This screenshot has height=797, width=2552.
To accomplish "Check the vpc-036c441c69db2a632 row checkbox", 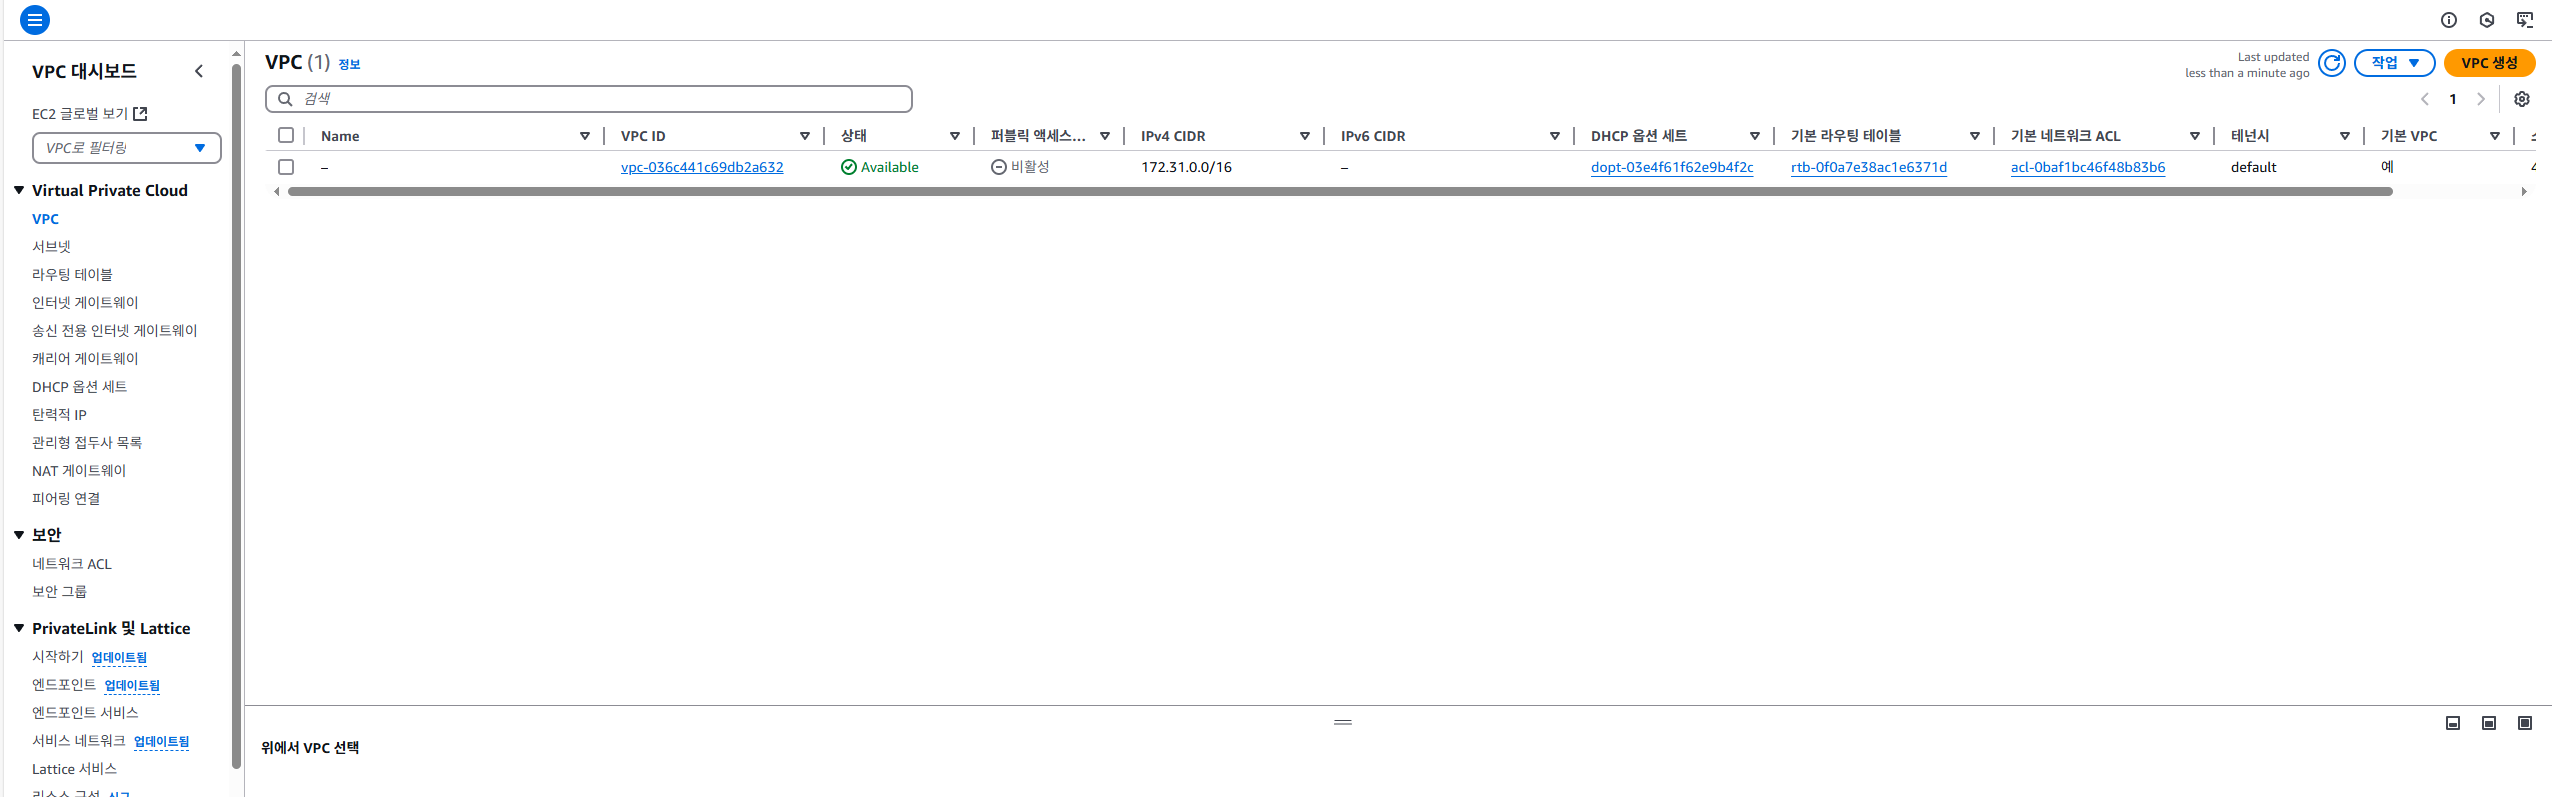I will tap(286, 167).
